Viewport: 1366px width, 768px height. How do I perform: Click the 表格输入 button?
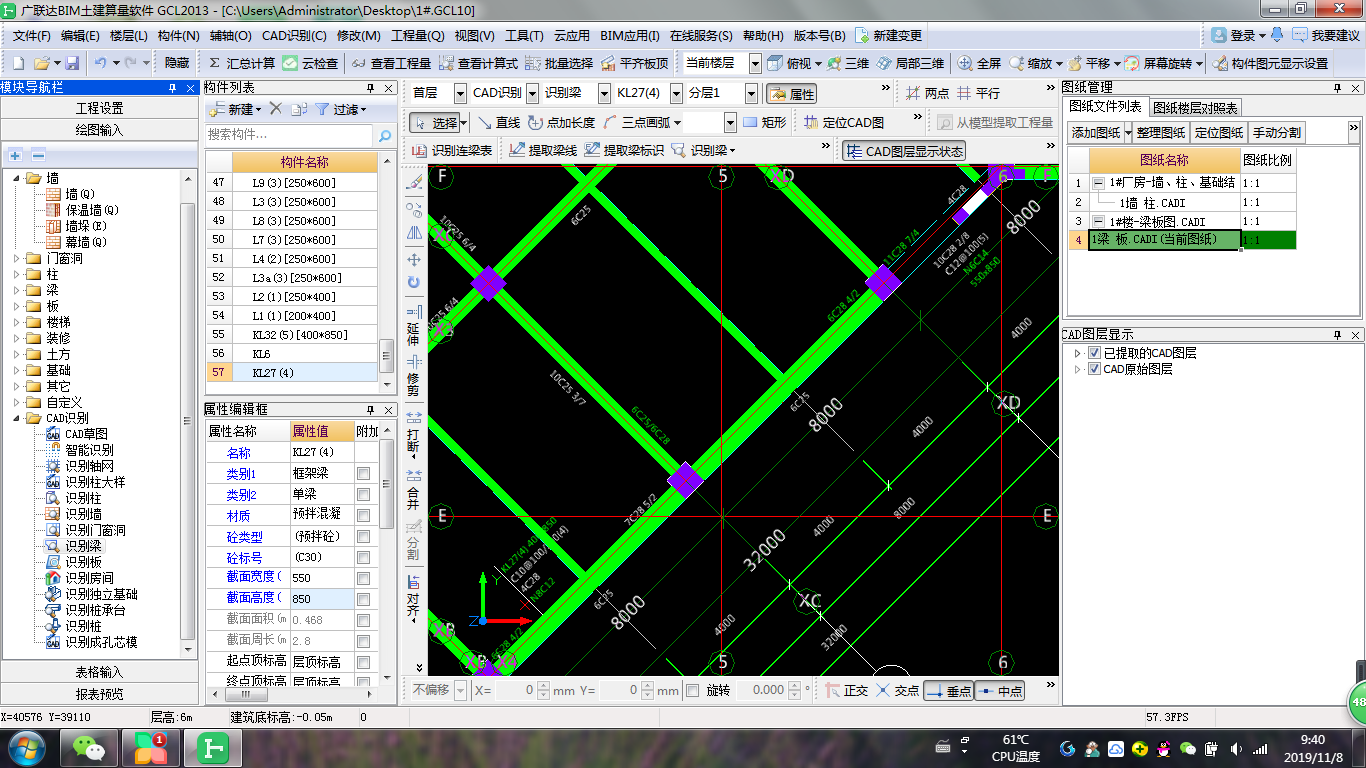(100, 672)
